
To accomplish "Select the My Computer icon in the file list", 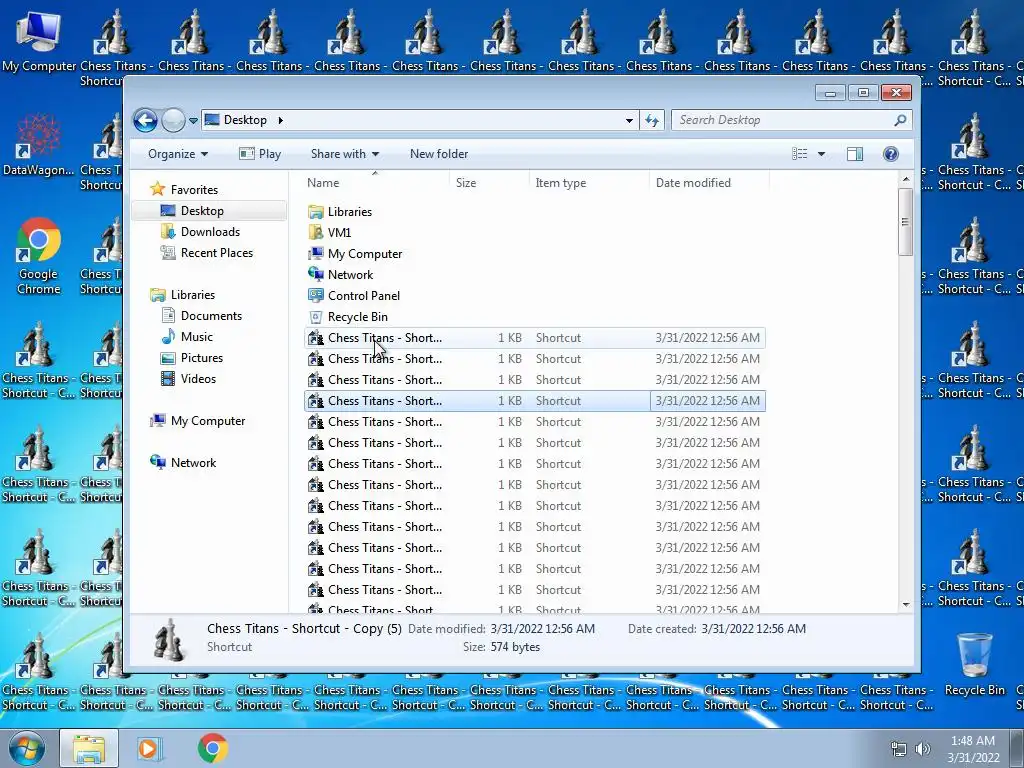I will [316, 253].
